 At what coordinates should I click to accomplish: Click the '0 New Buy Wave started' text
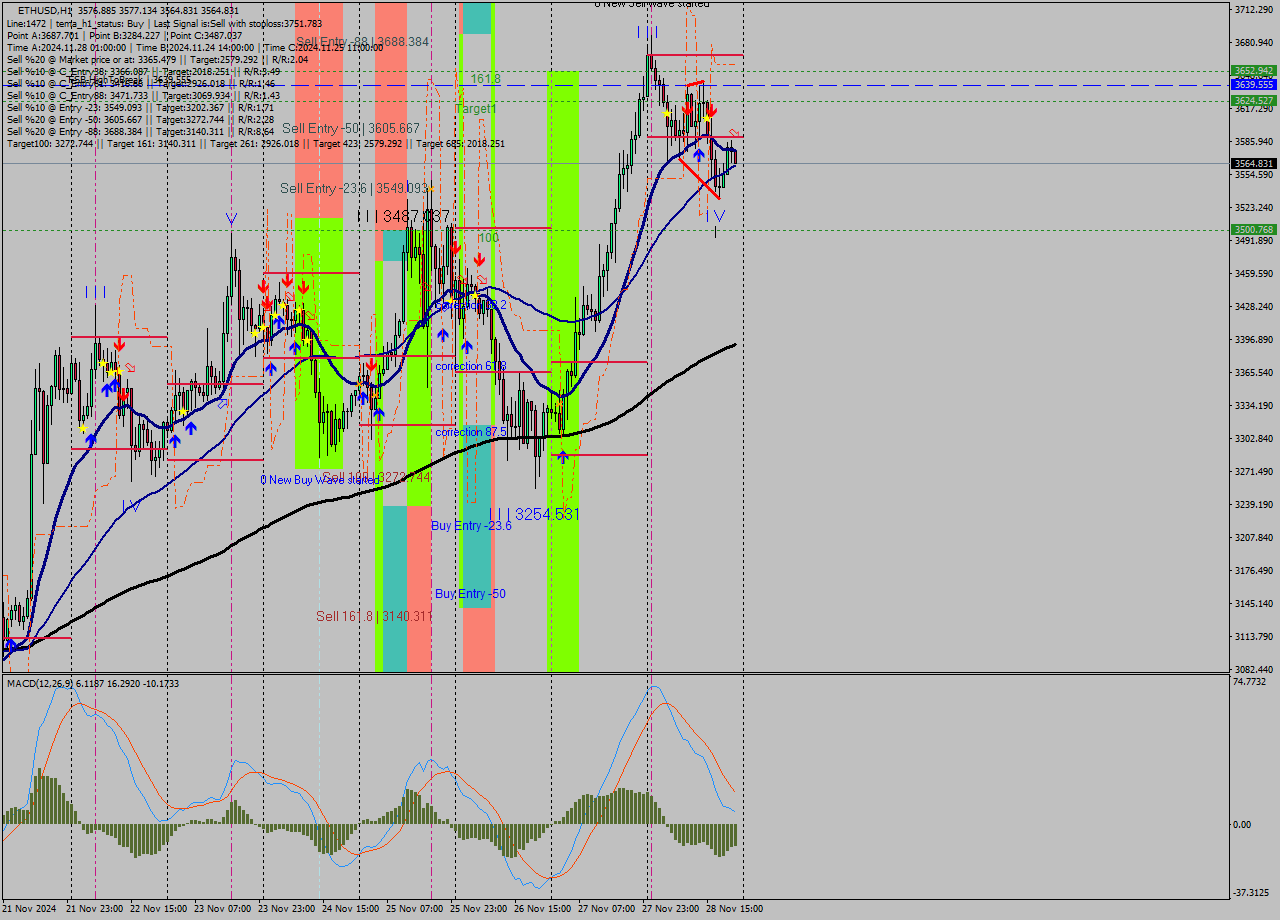pos(320,480)
